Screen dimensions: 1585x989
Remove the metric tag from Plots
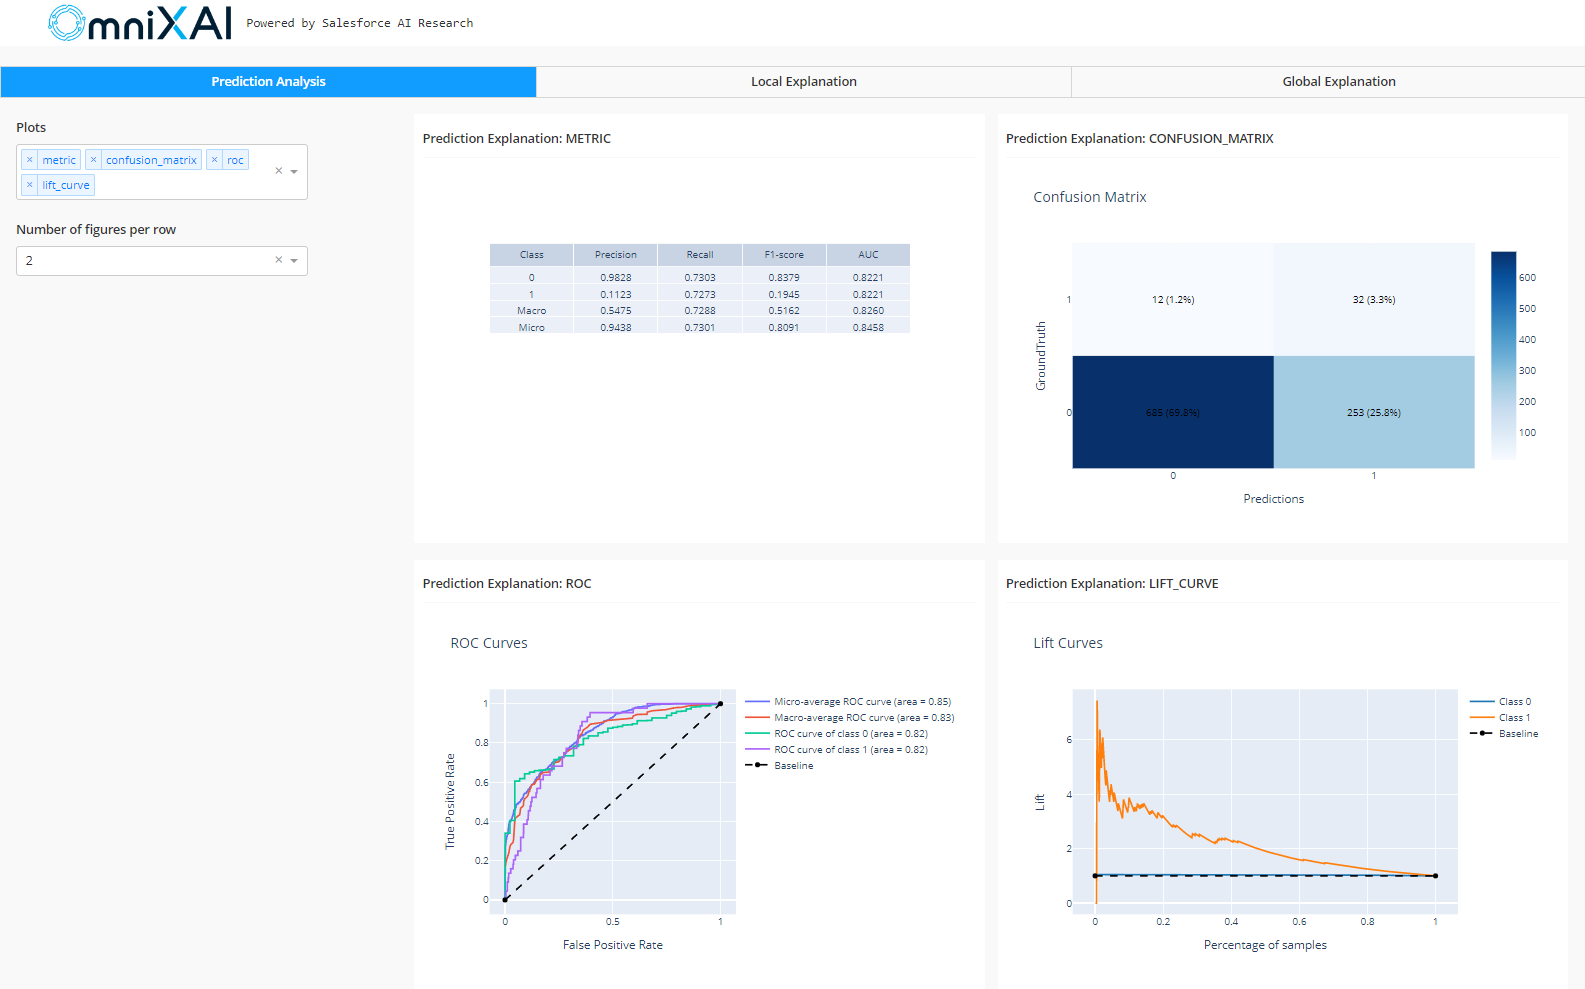click(x=30, y=160)
